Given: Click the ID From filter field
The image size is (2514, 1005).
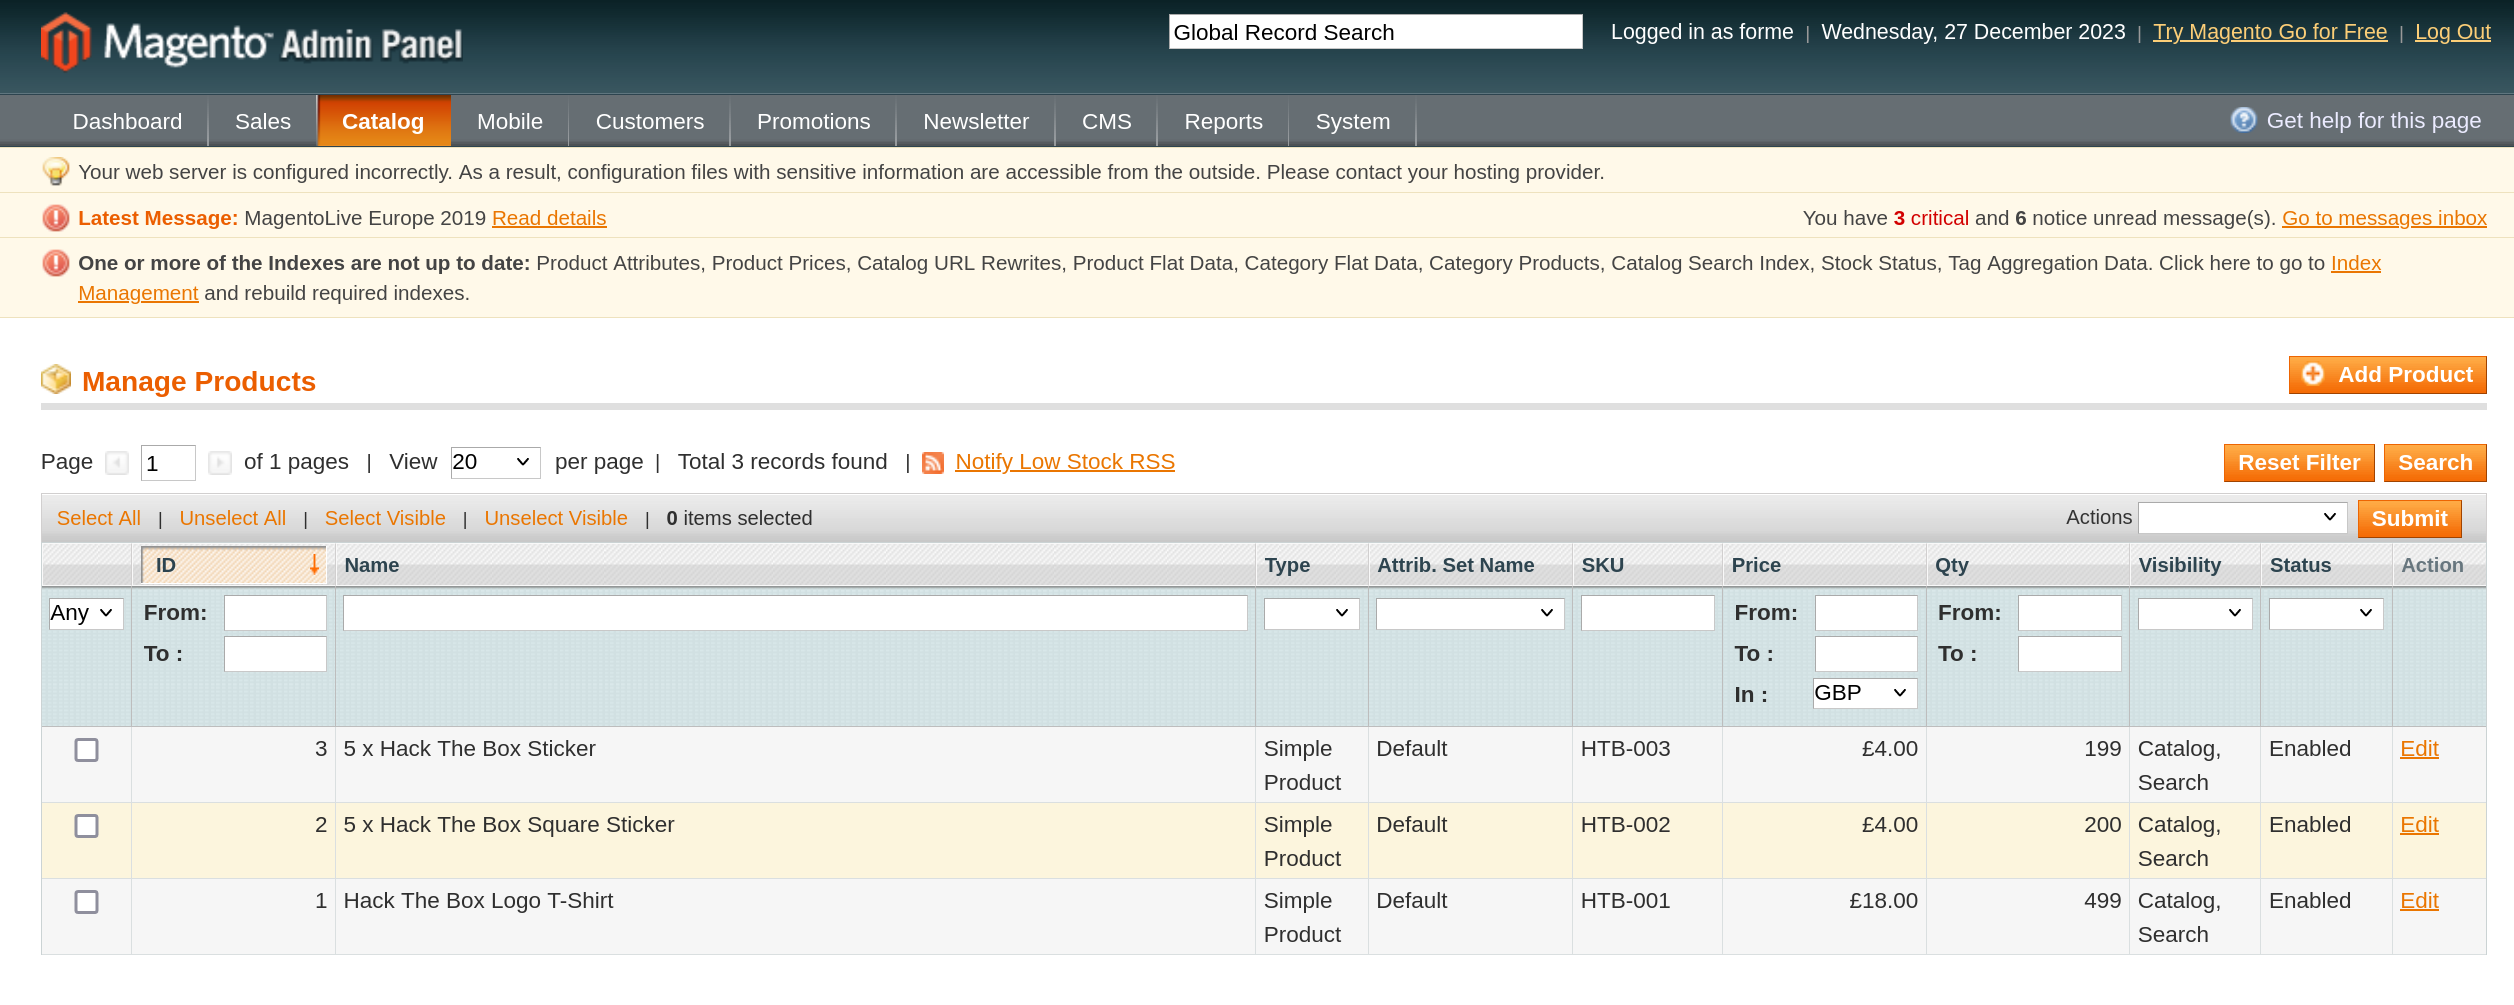Looking at the screenshot, I should click(x=275, y=613).
